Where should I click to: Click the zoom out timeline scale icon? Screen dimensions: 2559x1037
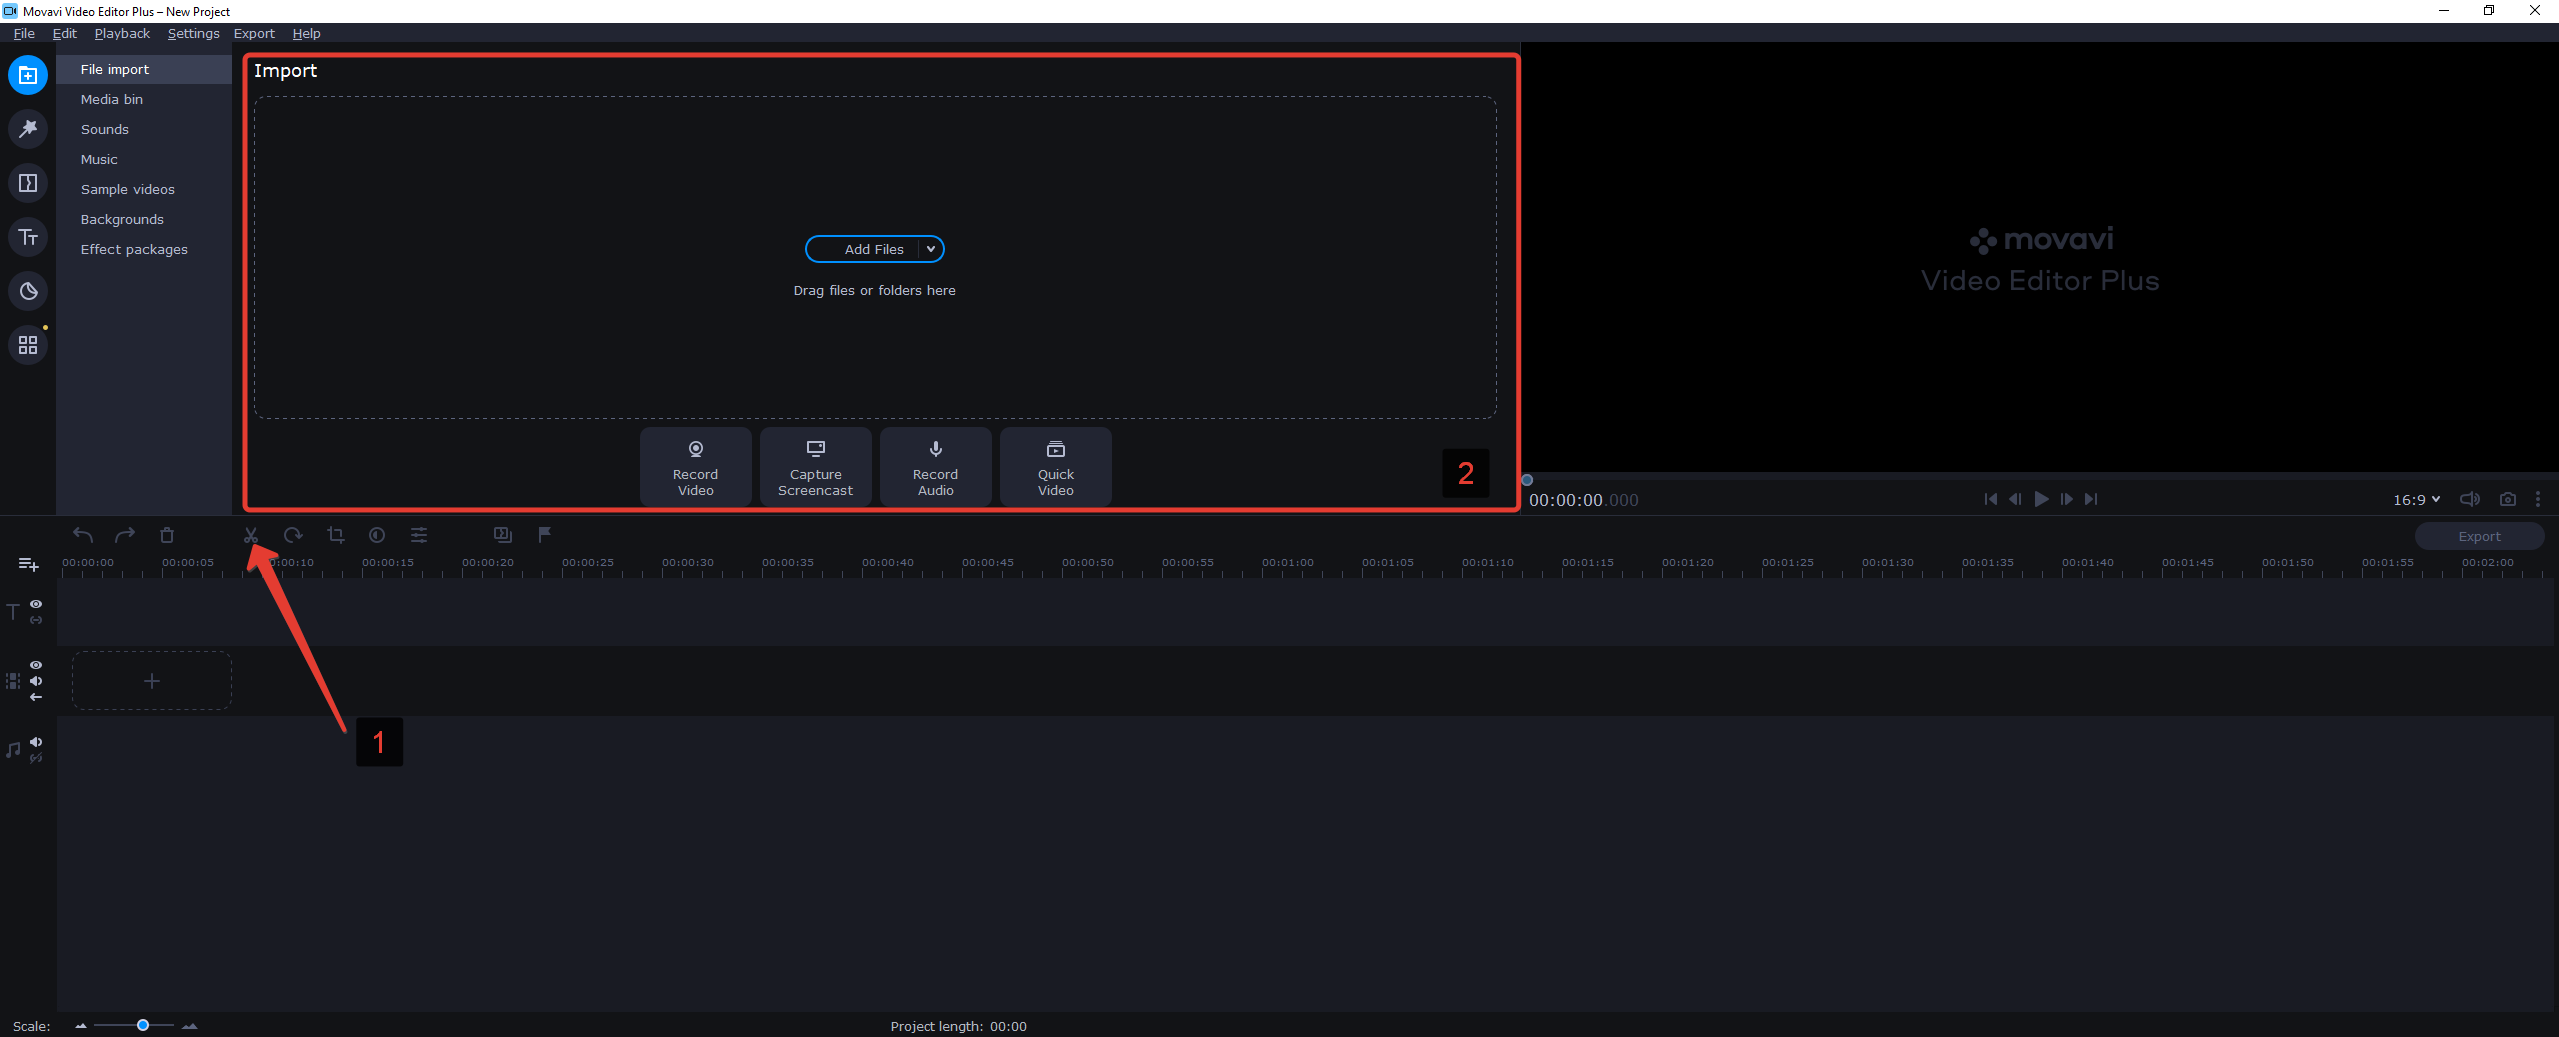[81, 1026]
